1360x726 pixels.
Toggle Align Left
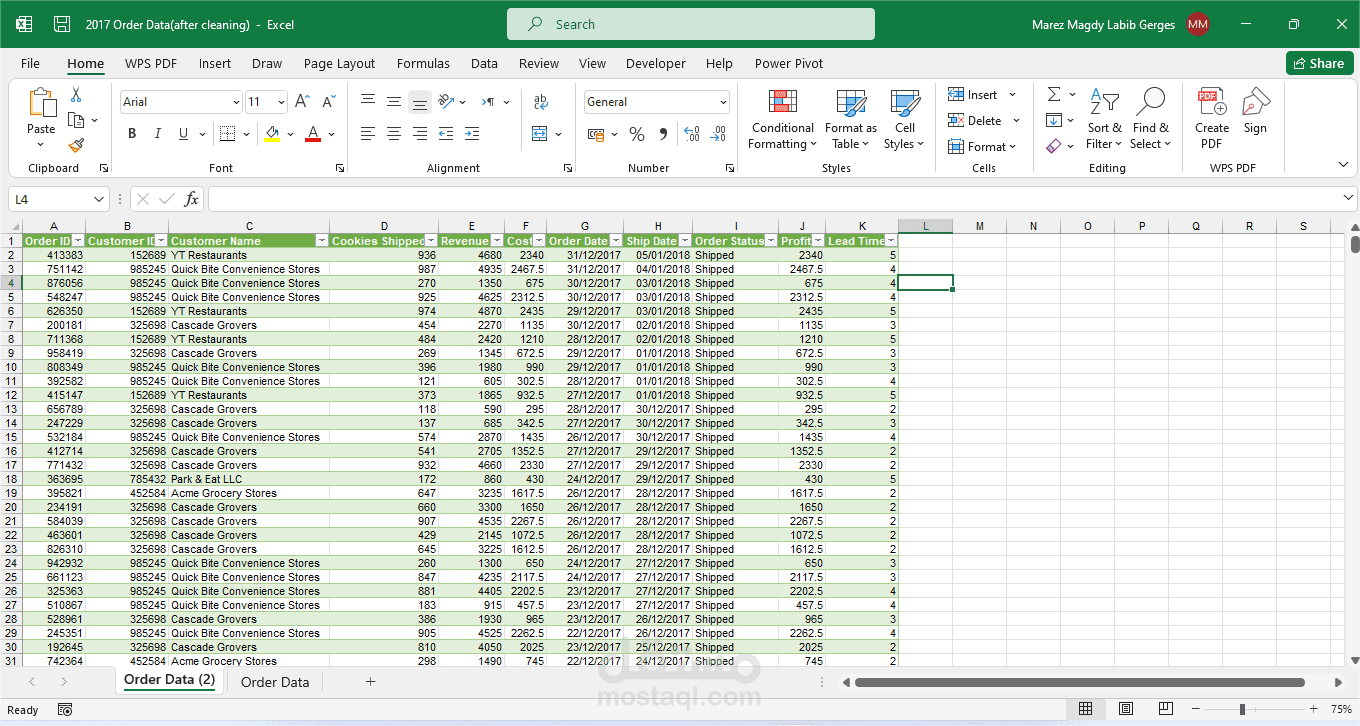368,134
